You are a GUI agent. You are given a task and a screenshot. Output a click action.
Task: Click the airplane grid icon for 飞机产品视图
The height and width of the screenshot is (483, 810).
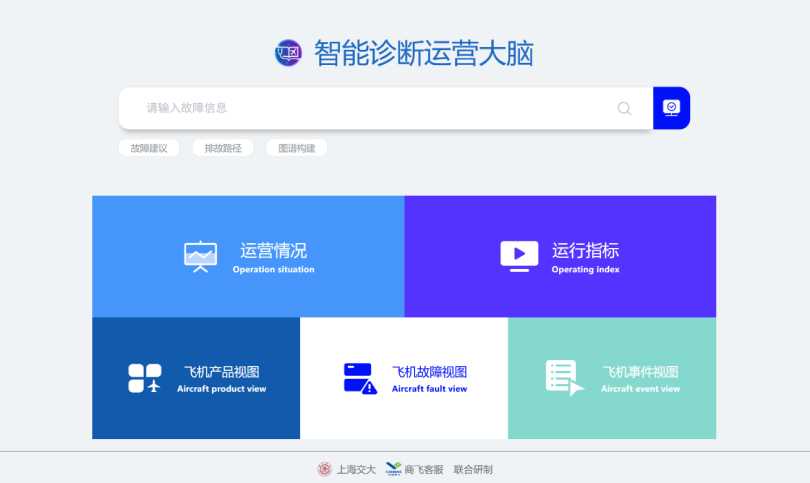[144, 378]
